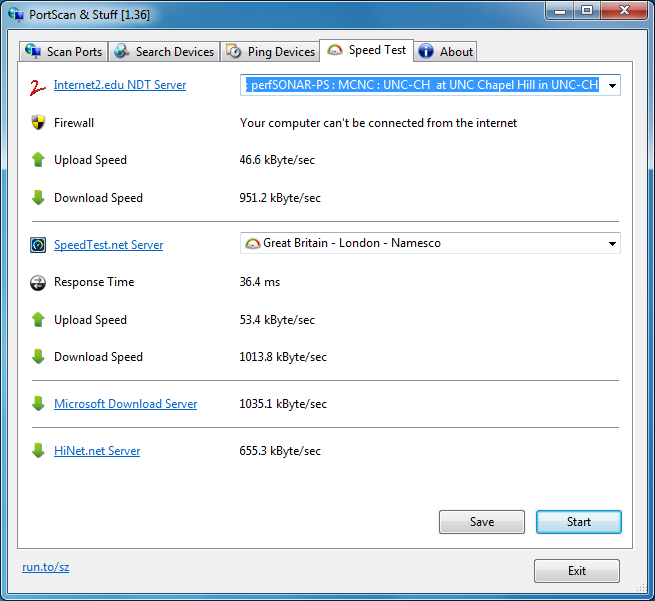
Task: Open the SpeedTest.net Server link
Action: click(109, 245)
